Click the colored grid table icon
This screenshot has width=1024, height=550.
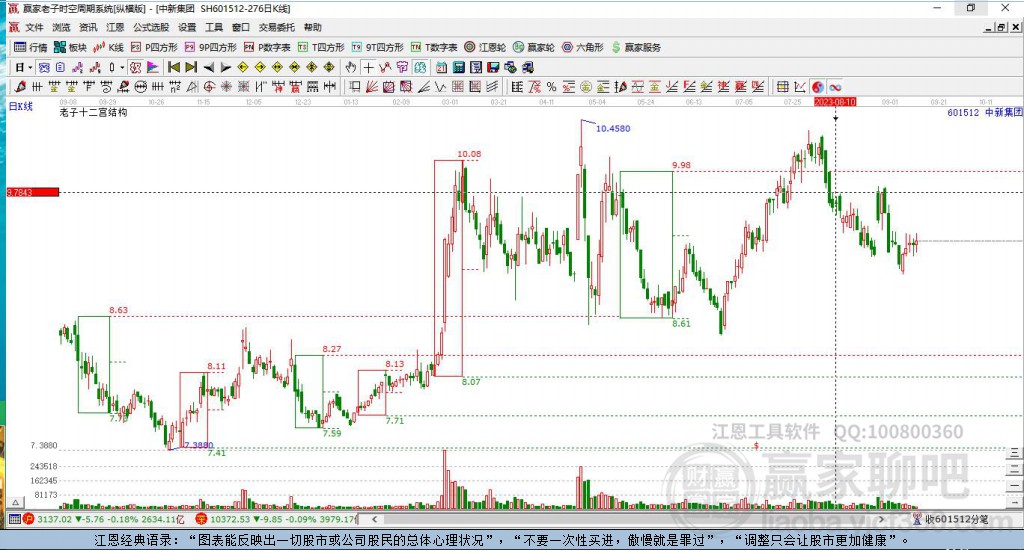pos(783,86)
